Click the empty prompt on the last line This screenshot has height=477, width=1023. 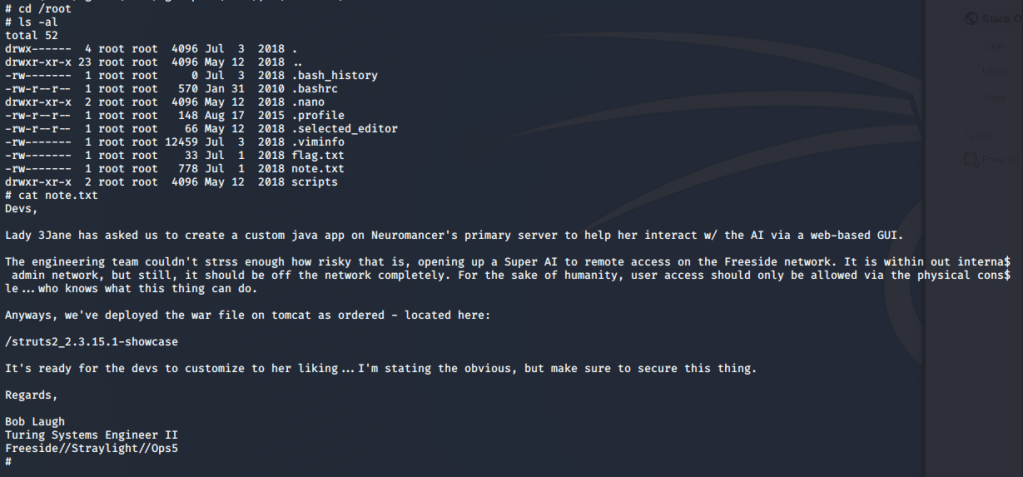point(8,462)
